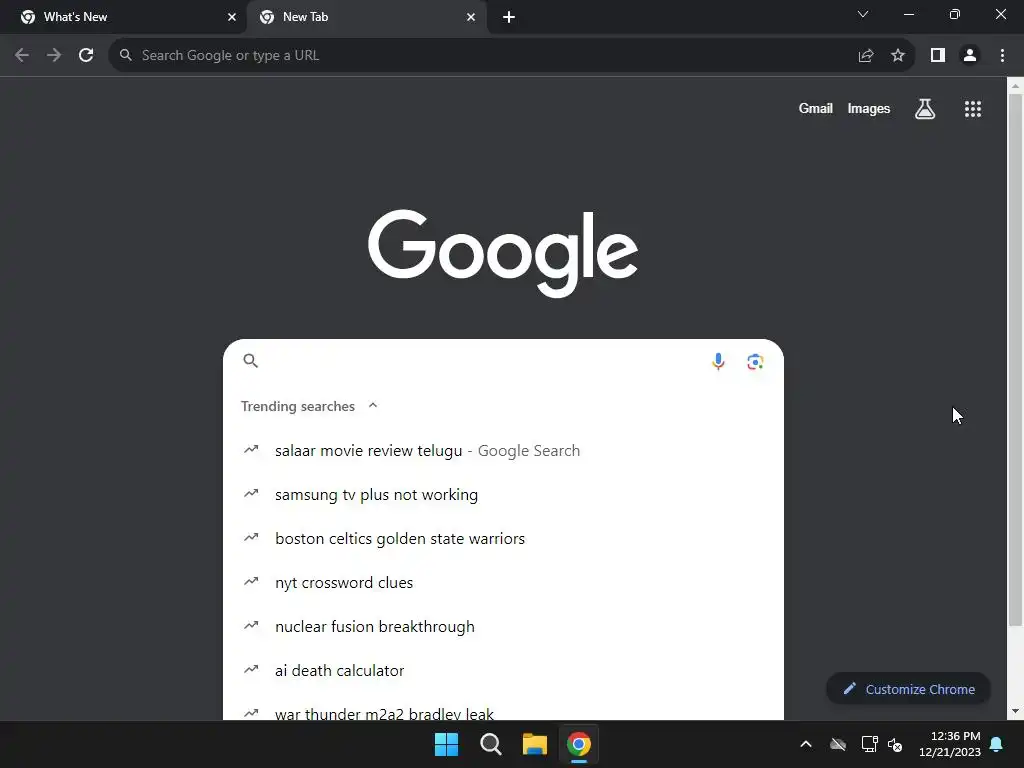The image size is (1024, 768).
Task: Close the What's New tab
Action: [x=232, y=17]
